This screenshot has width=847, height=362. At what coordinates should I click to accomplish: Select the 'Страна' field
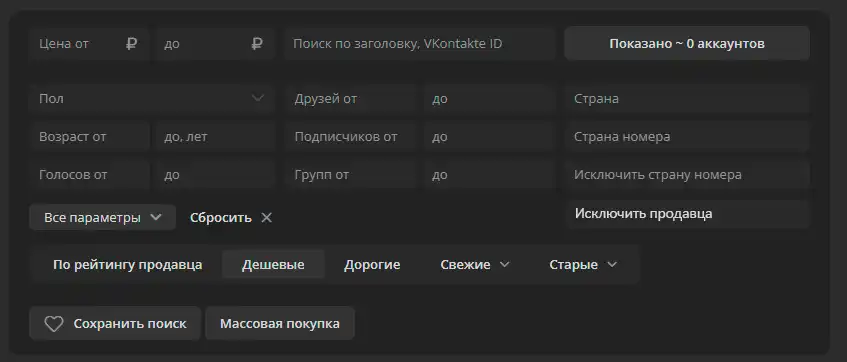pyautogui.click(x=688, y=98)
